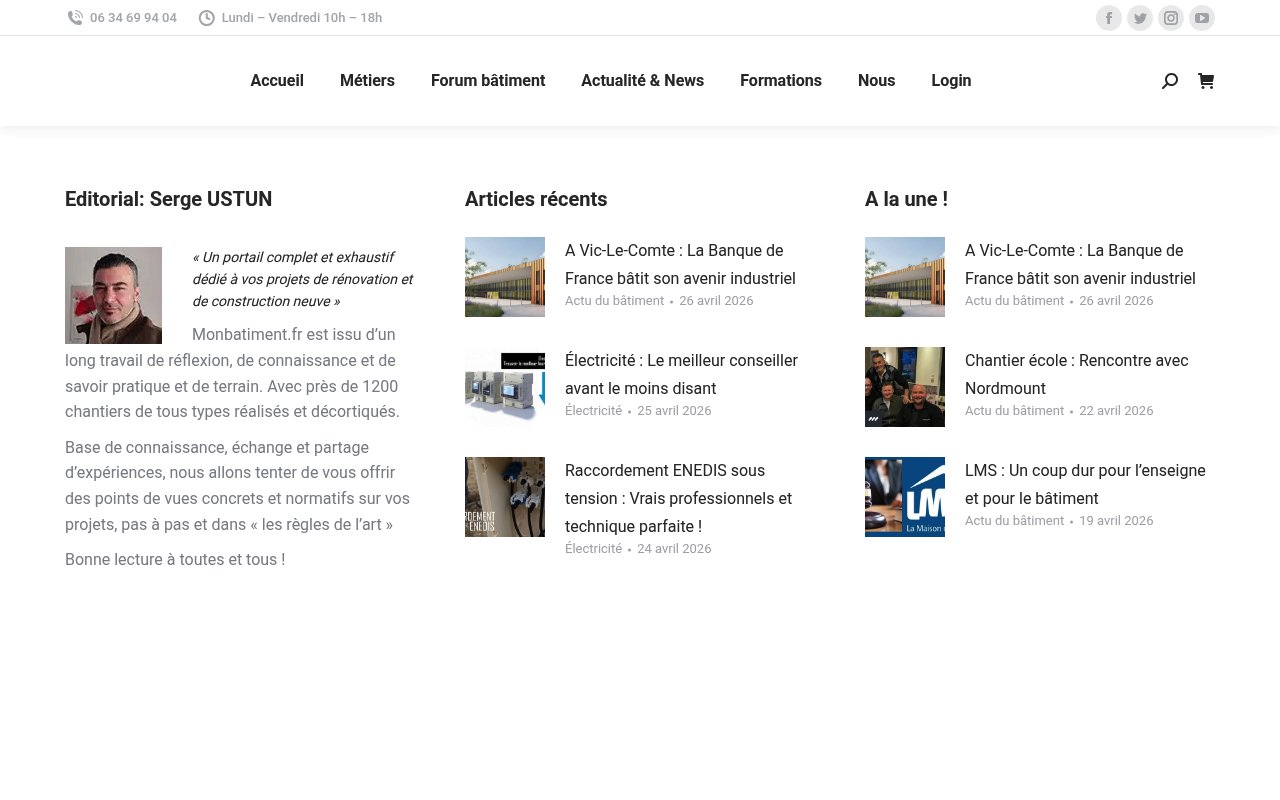
Task: Navigate to Accueil in the menu
Action: (x=277, y=81)
